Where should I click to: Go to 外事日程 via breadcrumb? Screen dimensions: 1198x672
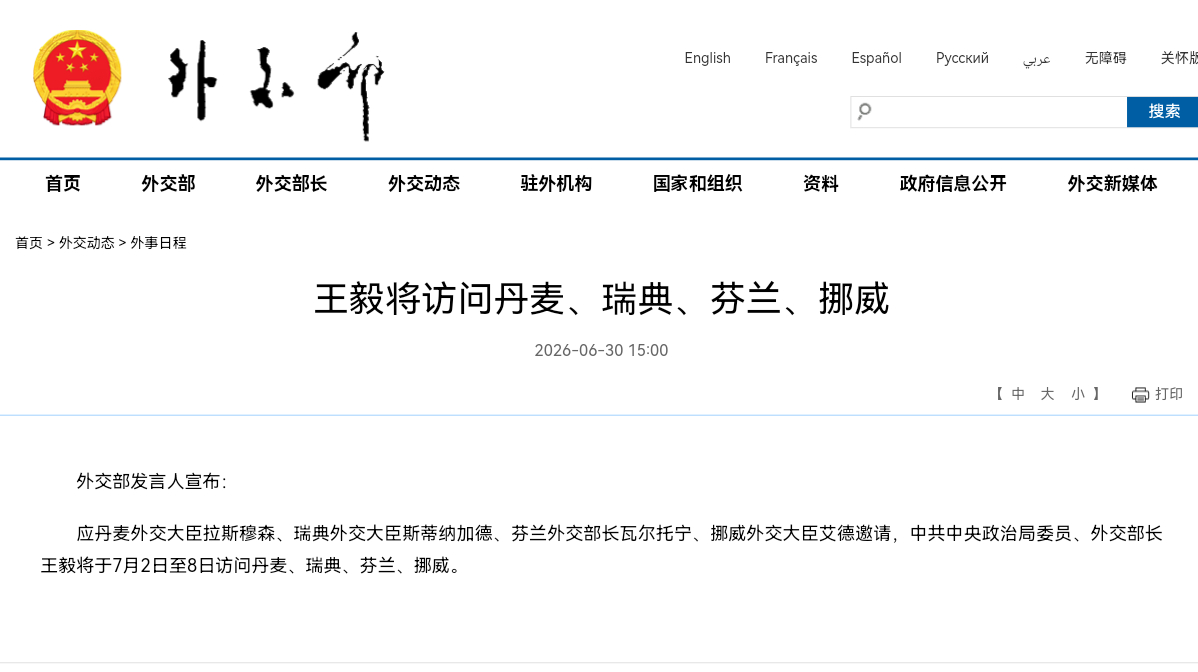point(158,243)
